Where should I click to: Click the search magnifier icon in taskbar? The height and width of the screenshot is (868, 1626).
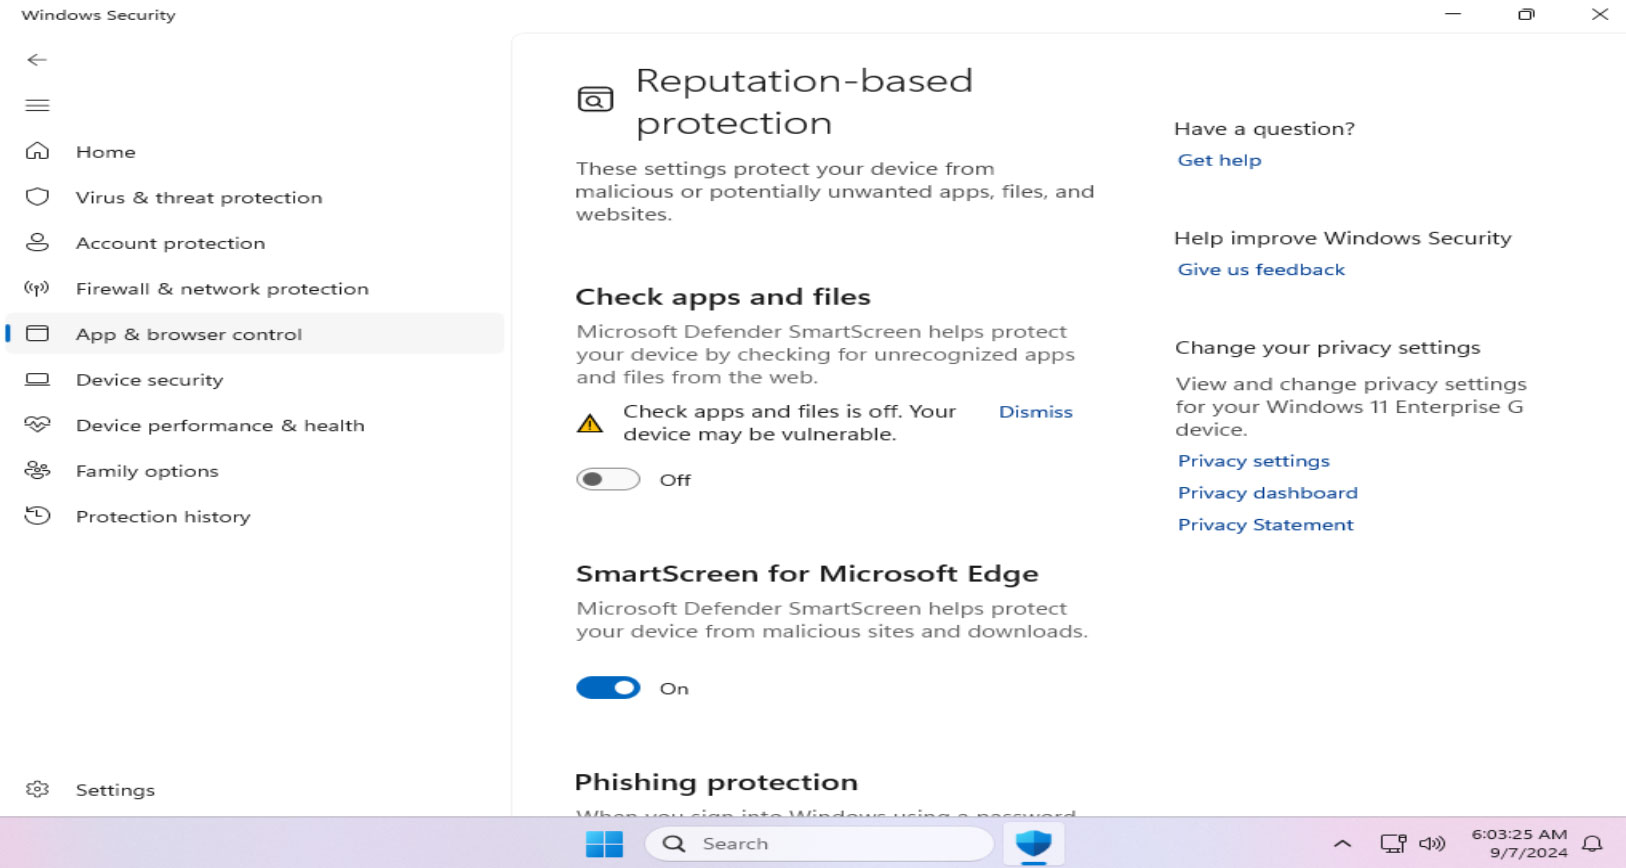(x=674, y=844)
